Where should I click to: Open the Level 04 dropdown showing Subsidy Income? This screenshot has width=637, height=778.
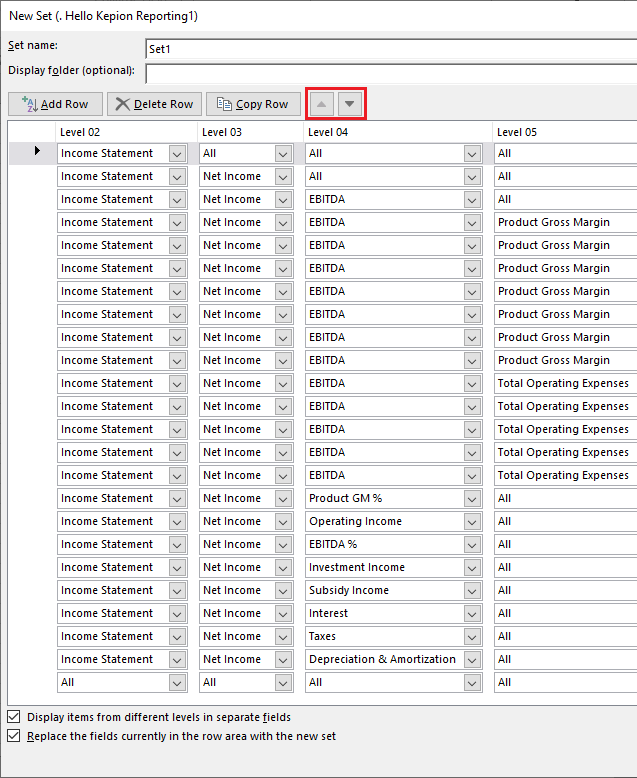[472, 590]
